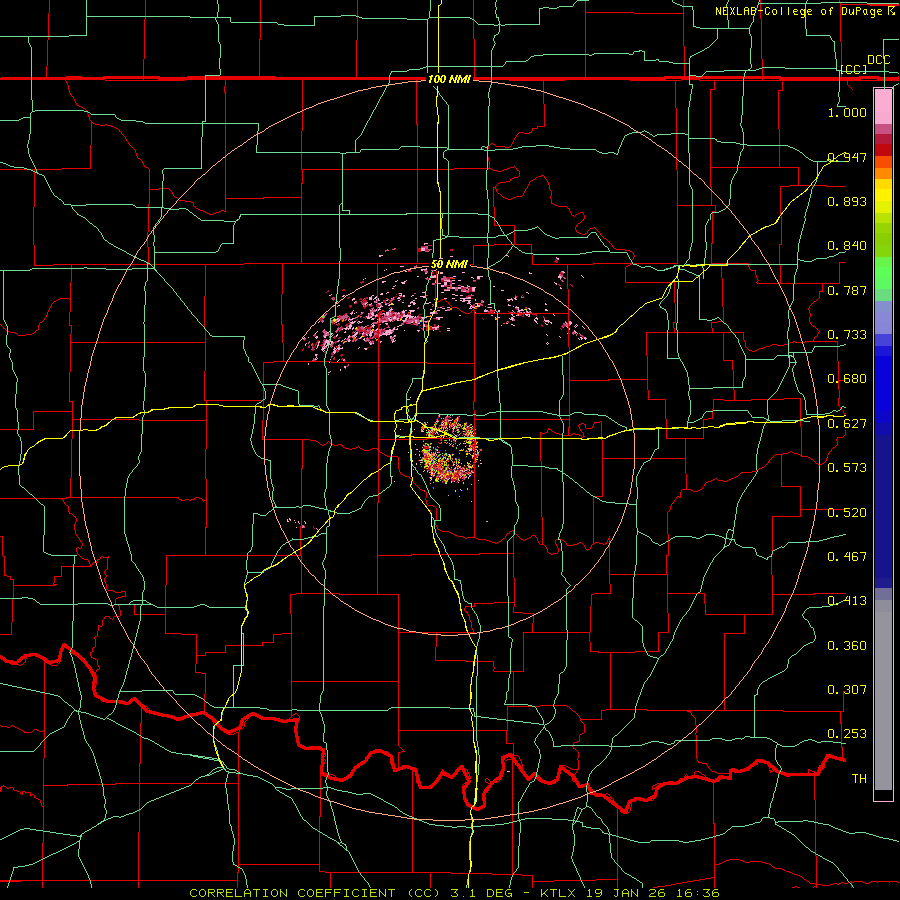Click the 0.787 scale value
This screenshot has height=900, width=900.
[847, 290]
